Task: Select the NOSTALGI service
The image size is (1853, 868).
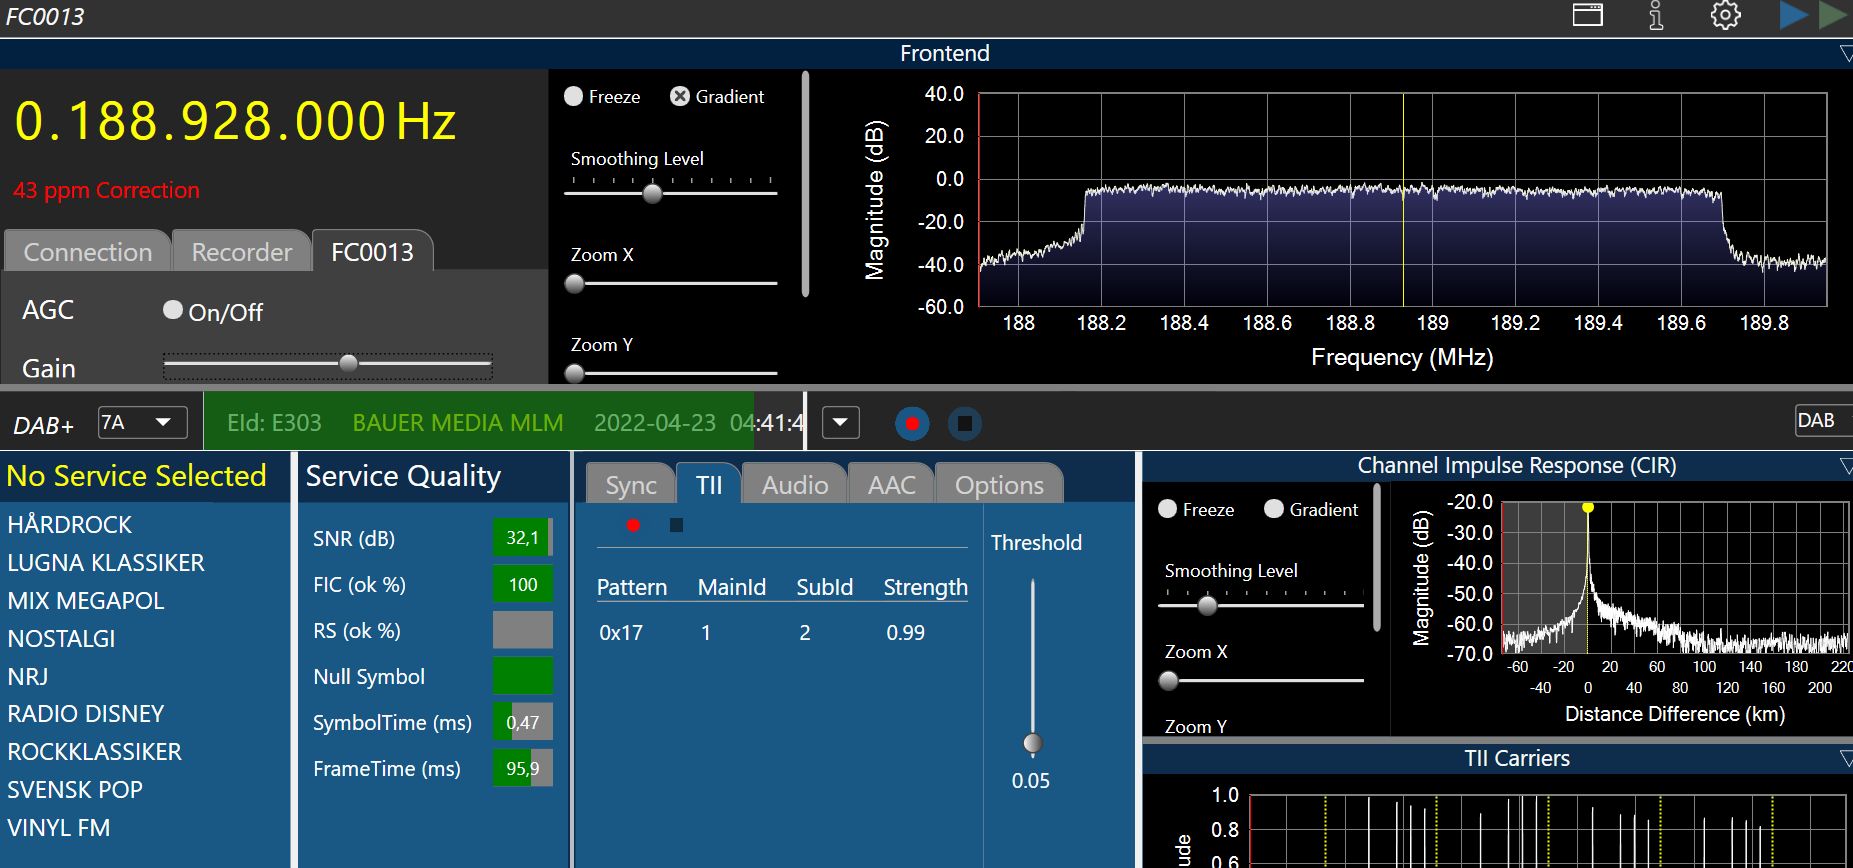Action: click(x=62, y=638)
